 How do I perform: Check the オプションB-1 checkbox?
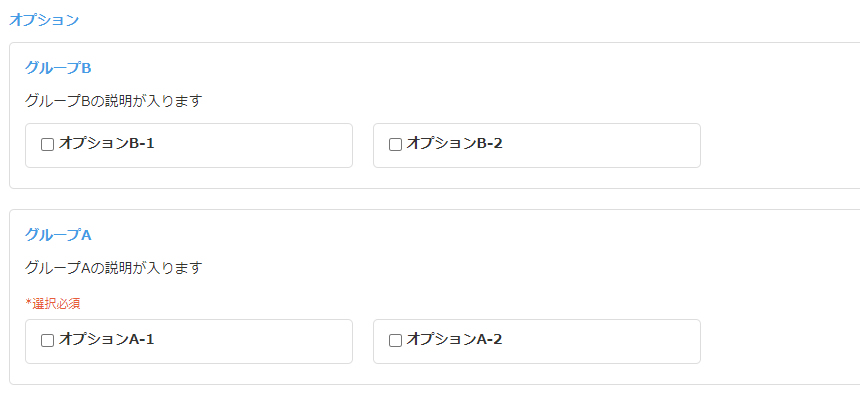click(x=47, y=144)
